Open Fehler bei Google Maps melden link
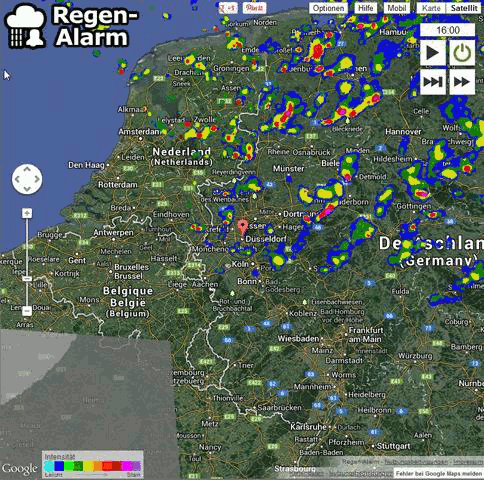 439,473
